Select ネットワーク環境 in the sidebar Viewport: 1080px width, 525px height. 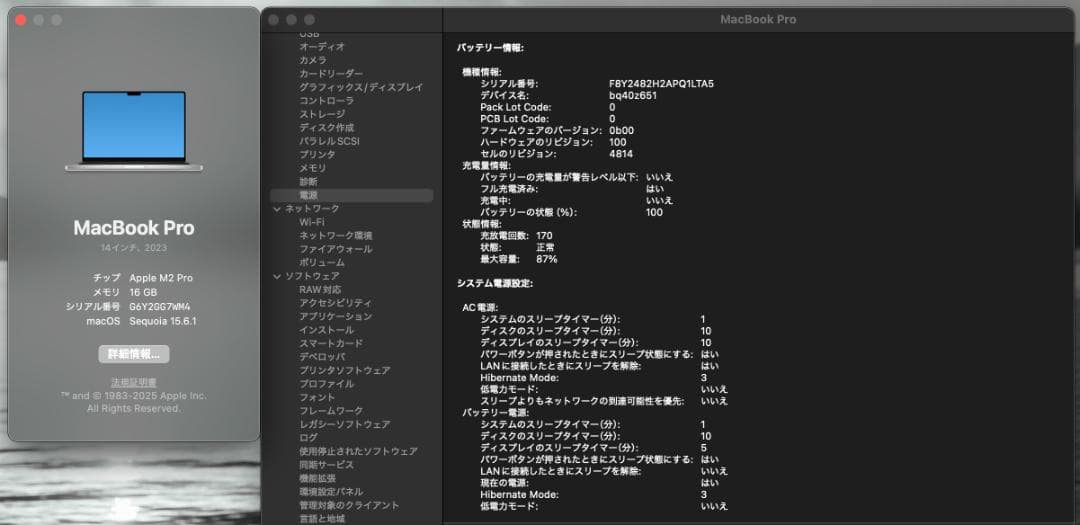336,236
